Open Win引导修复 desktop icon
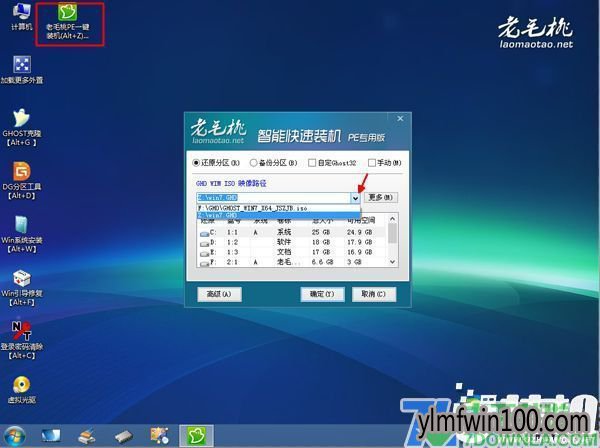 coord(21,288)
